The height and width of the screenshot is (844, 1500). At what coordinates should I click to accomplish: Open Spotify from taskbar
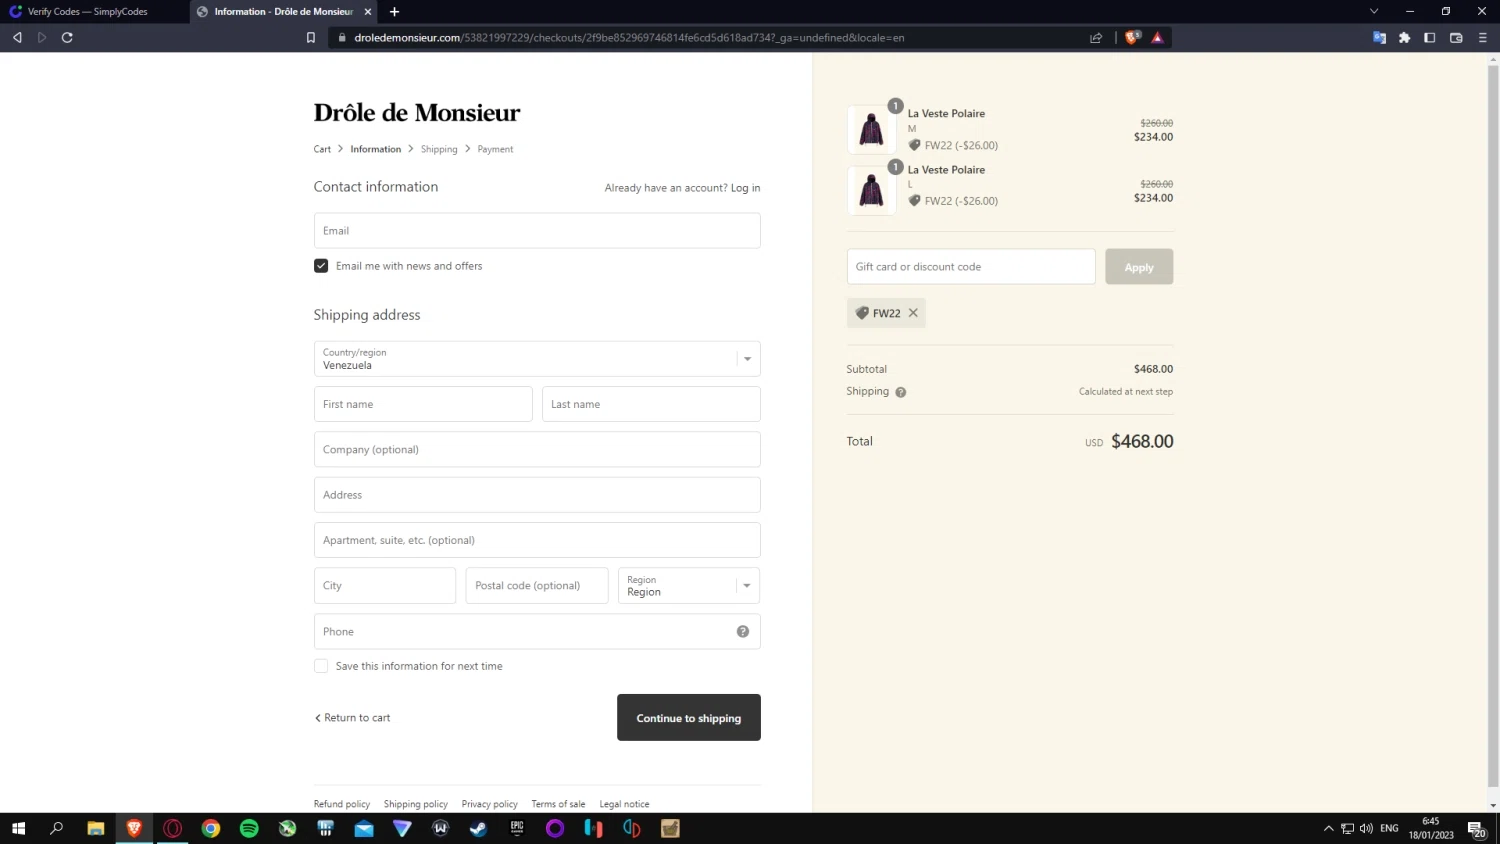coord(249,828)
